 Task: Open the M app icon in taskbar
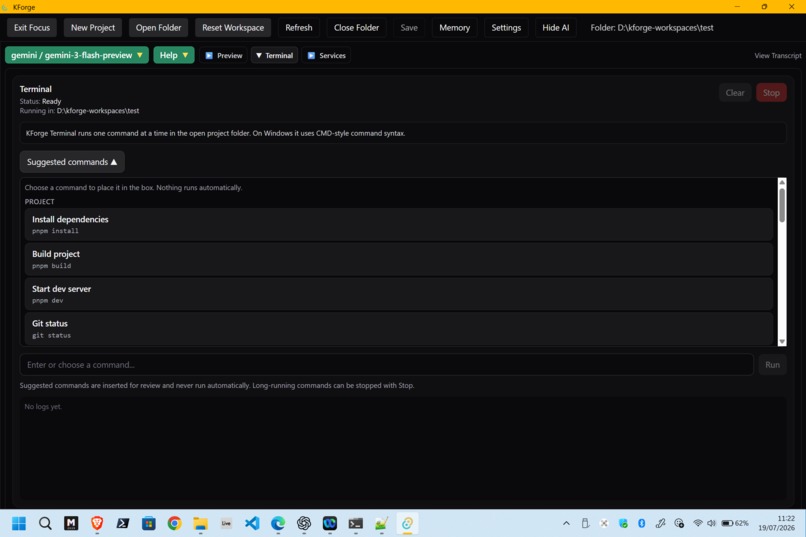pyautogui.click(x=71, y=523)
